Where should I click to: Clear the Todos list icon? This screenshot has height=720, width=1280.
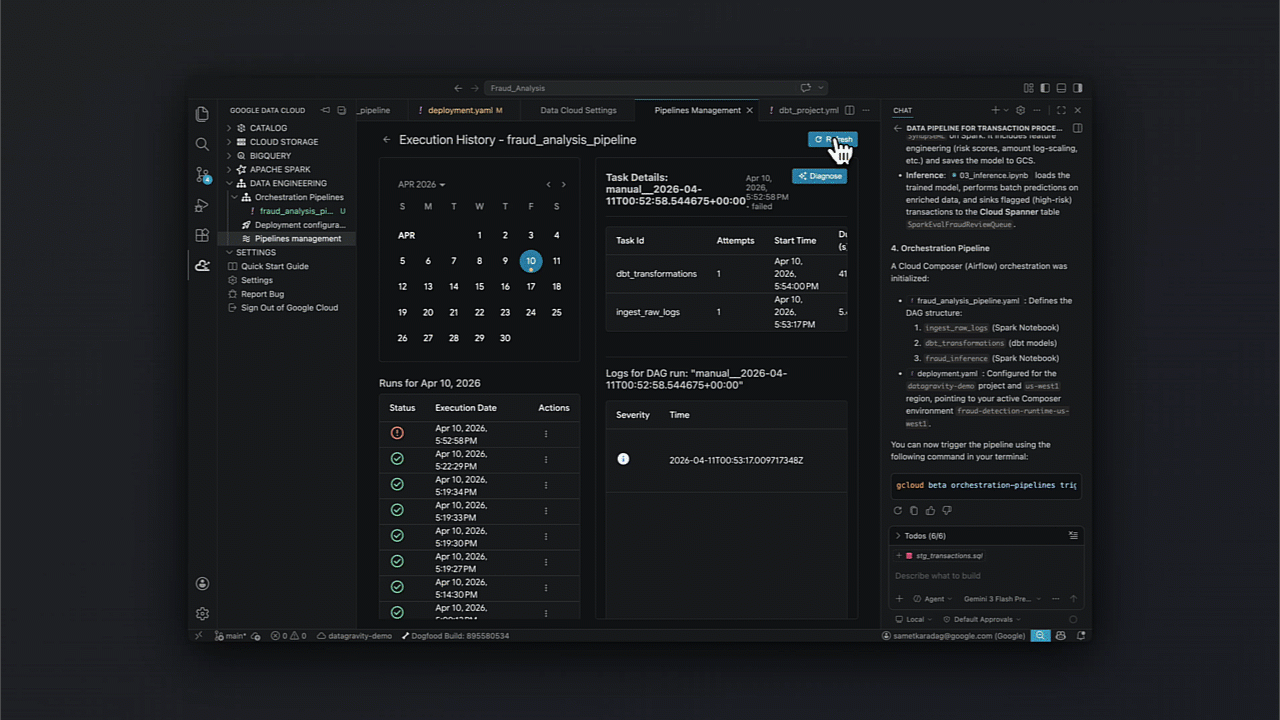point(1073,536)
